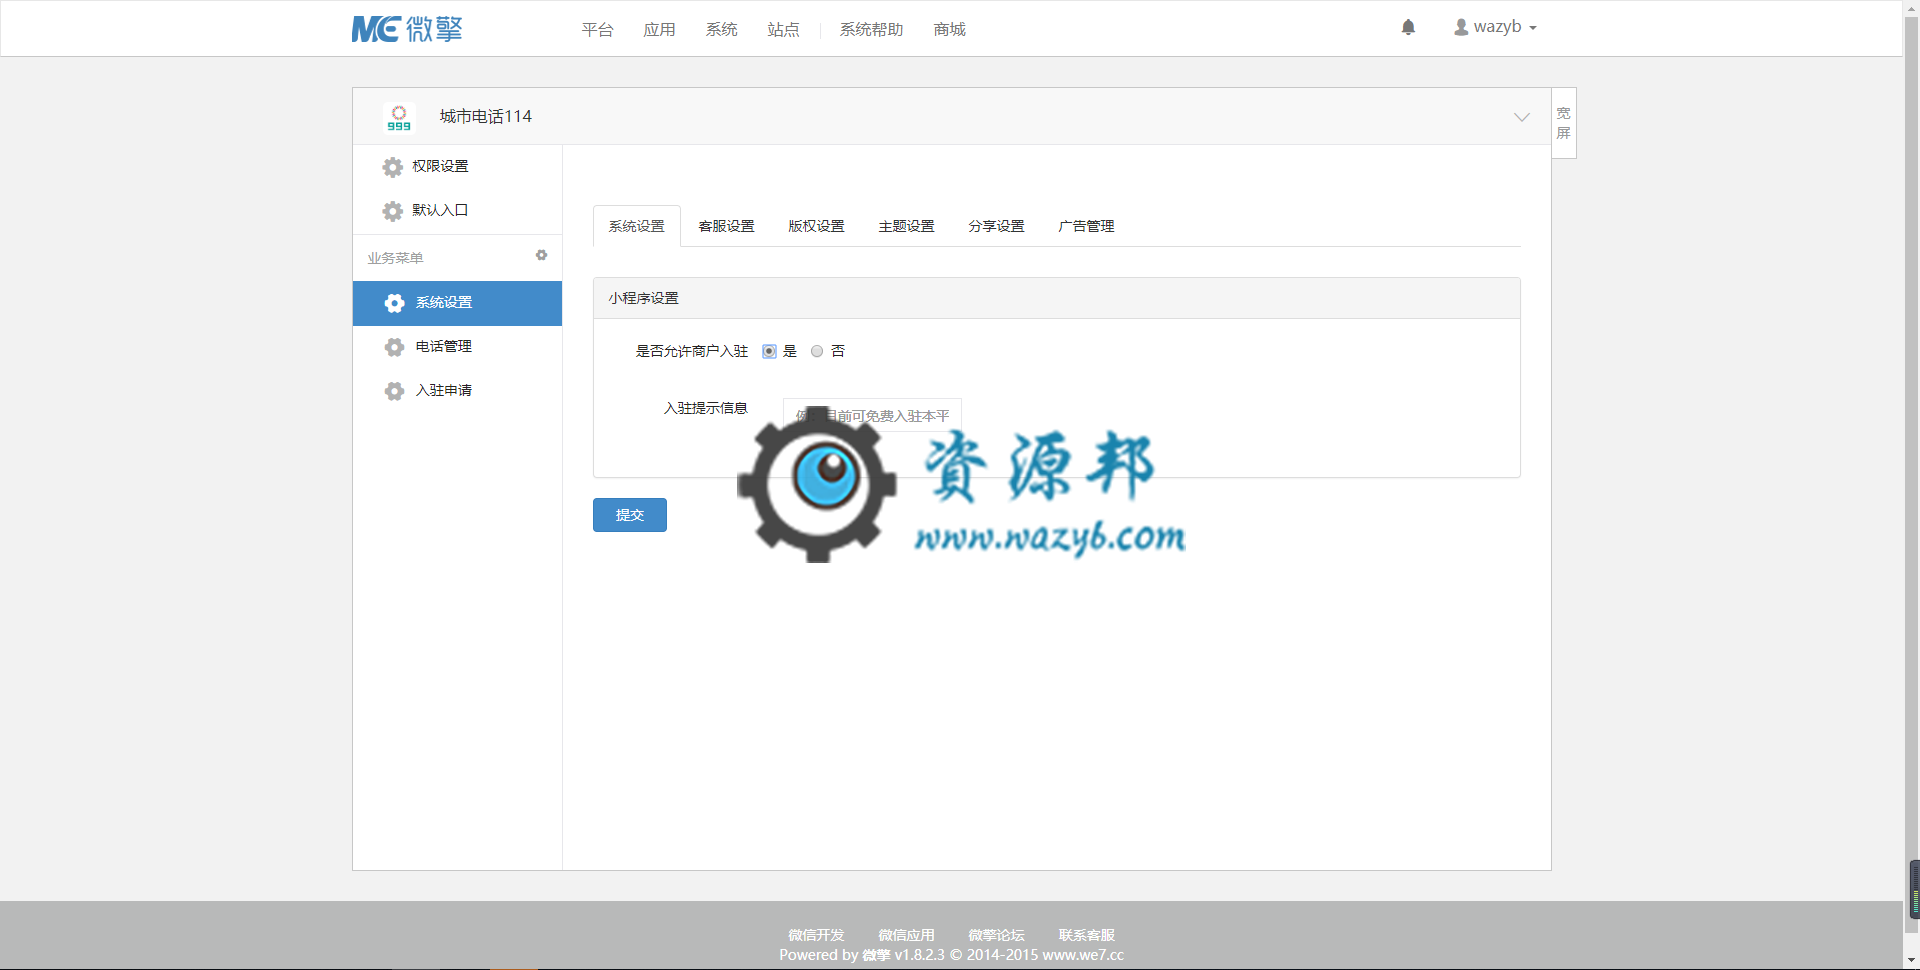1920x970 pixels.
Task: Open the 站点 menu
Action: 783,30
